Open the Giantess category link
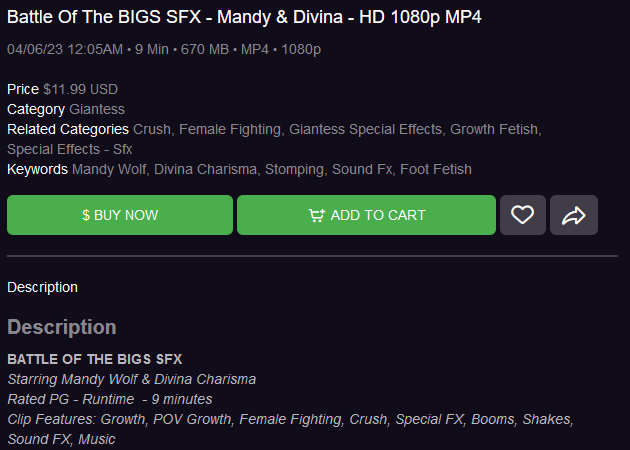 click(x=97, y=109)
